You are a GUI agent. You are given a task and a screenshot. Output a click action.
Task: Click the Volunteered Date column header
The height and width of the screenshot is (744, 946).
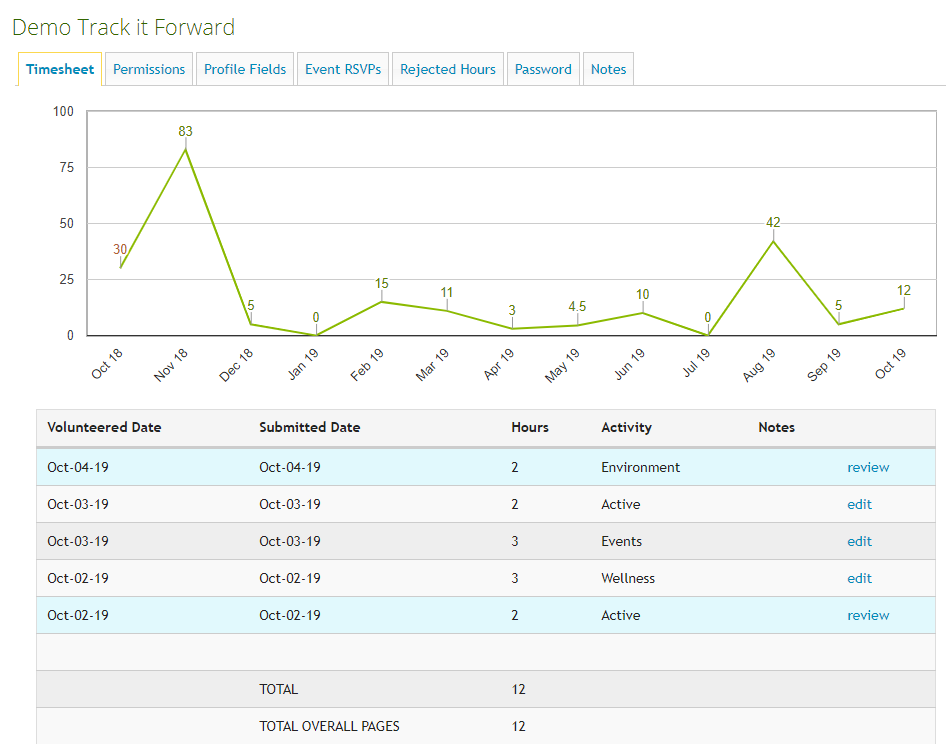tap(104, 427)
